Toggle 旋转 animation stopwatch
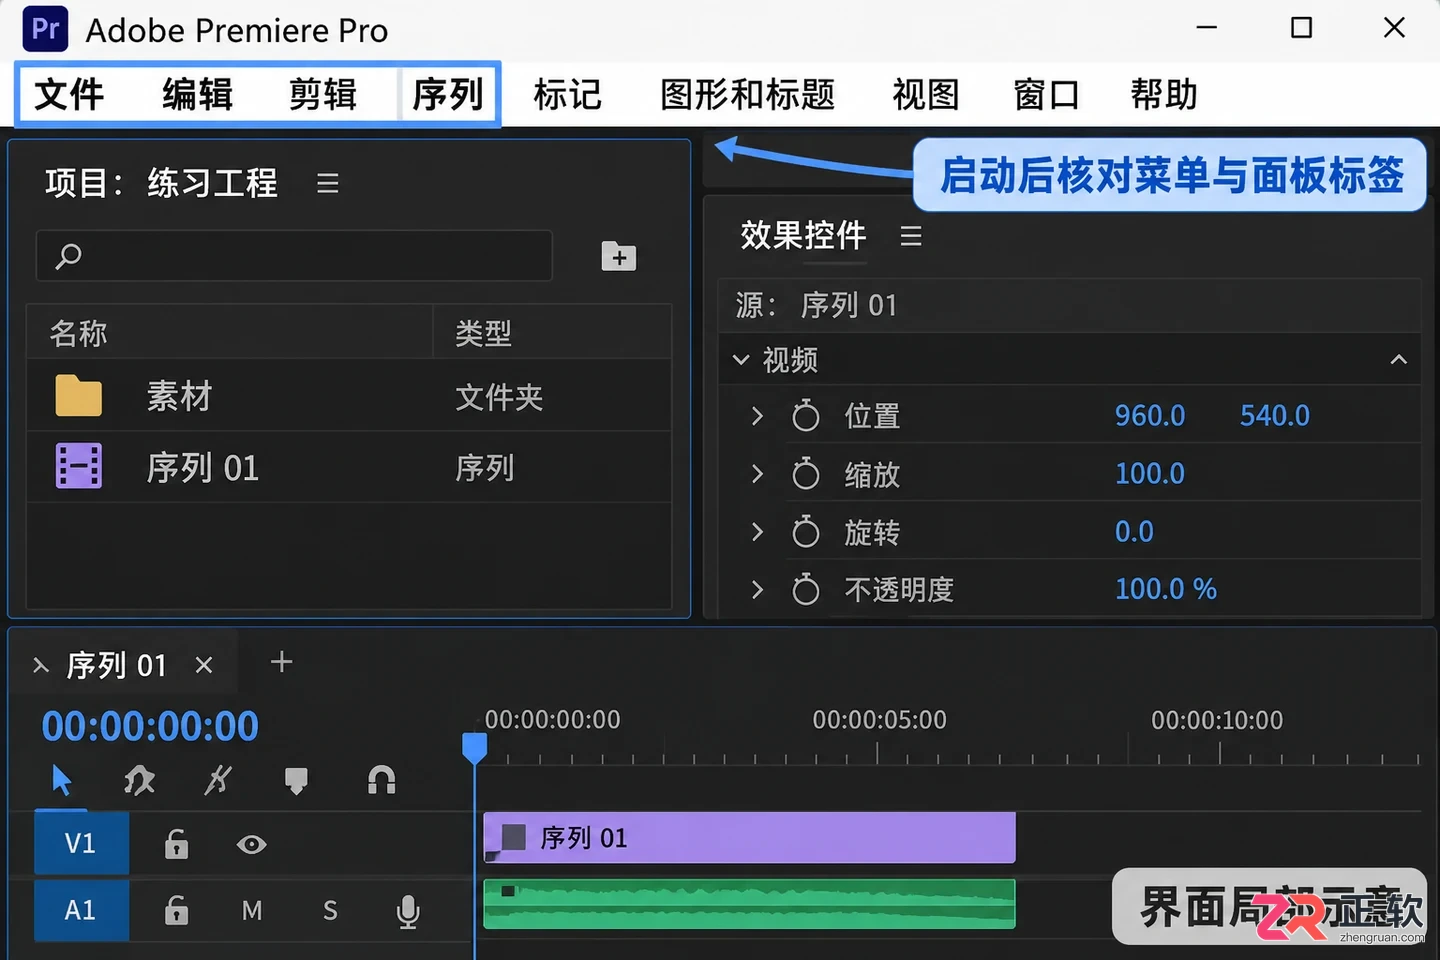The height and width of the screenshot is (960, 1440). [806, 531]
